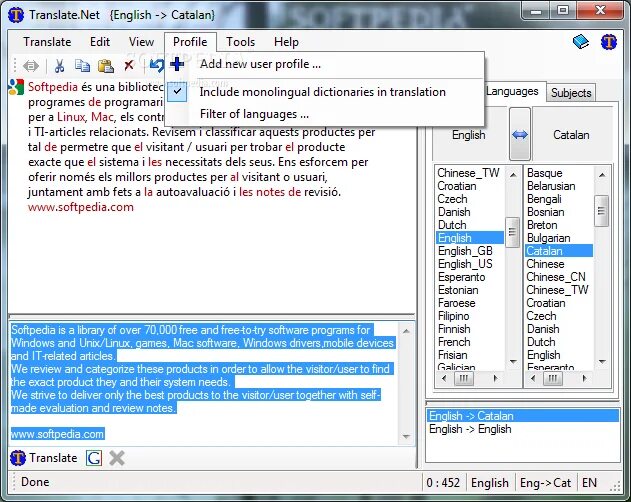
Task: Swap languages with the blue double-arrow button
Action: coord(520,134)
